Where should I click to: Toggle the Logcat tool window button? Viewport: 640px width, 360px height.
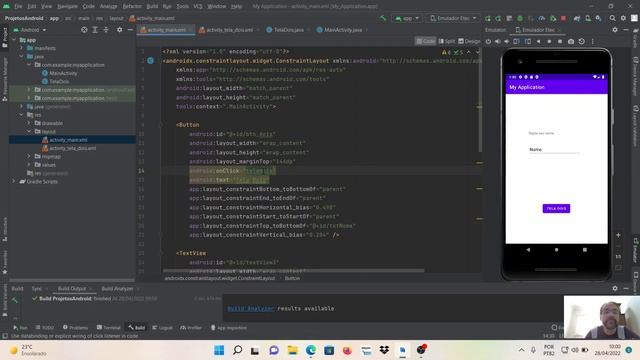click(x=162, y=327)
